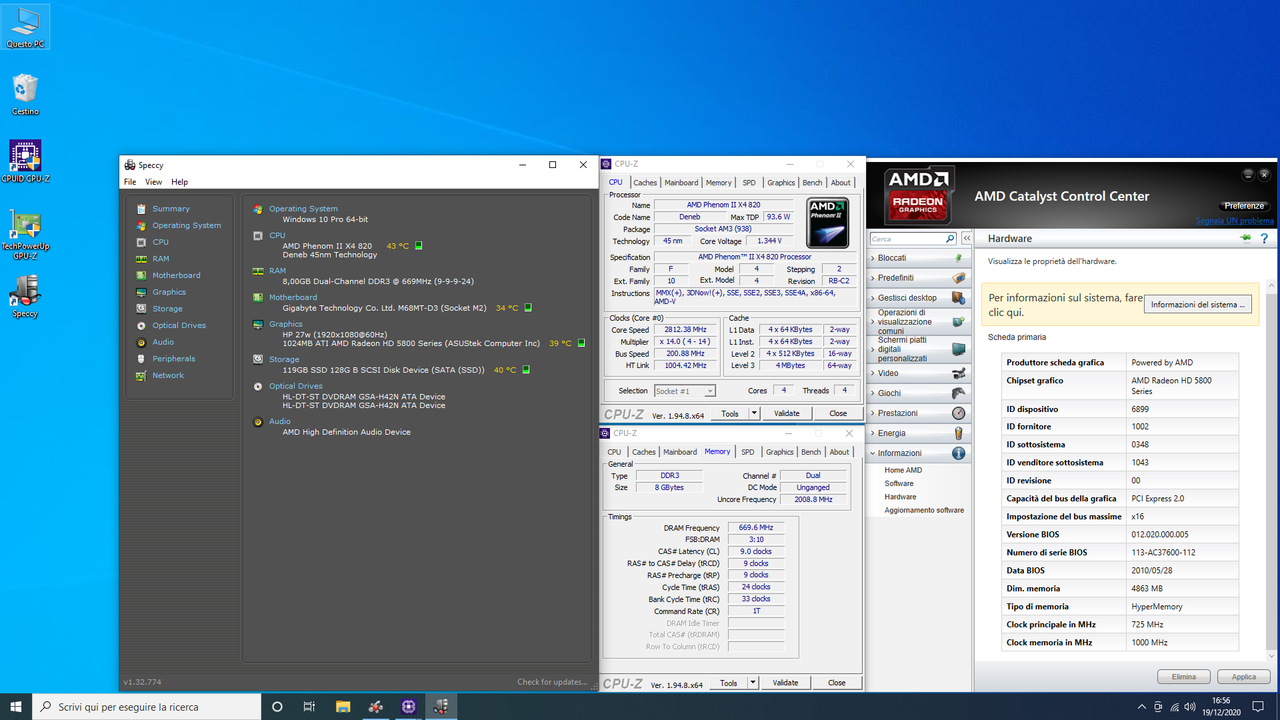Image resolution: width=1280 pixels, height=720 pixels.
Task: Click Check for updates in Speccy
Action: tap(552, 682)
